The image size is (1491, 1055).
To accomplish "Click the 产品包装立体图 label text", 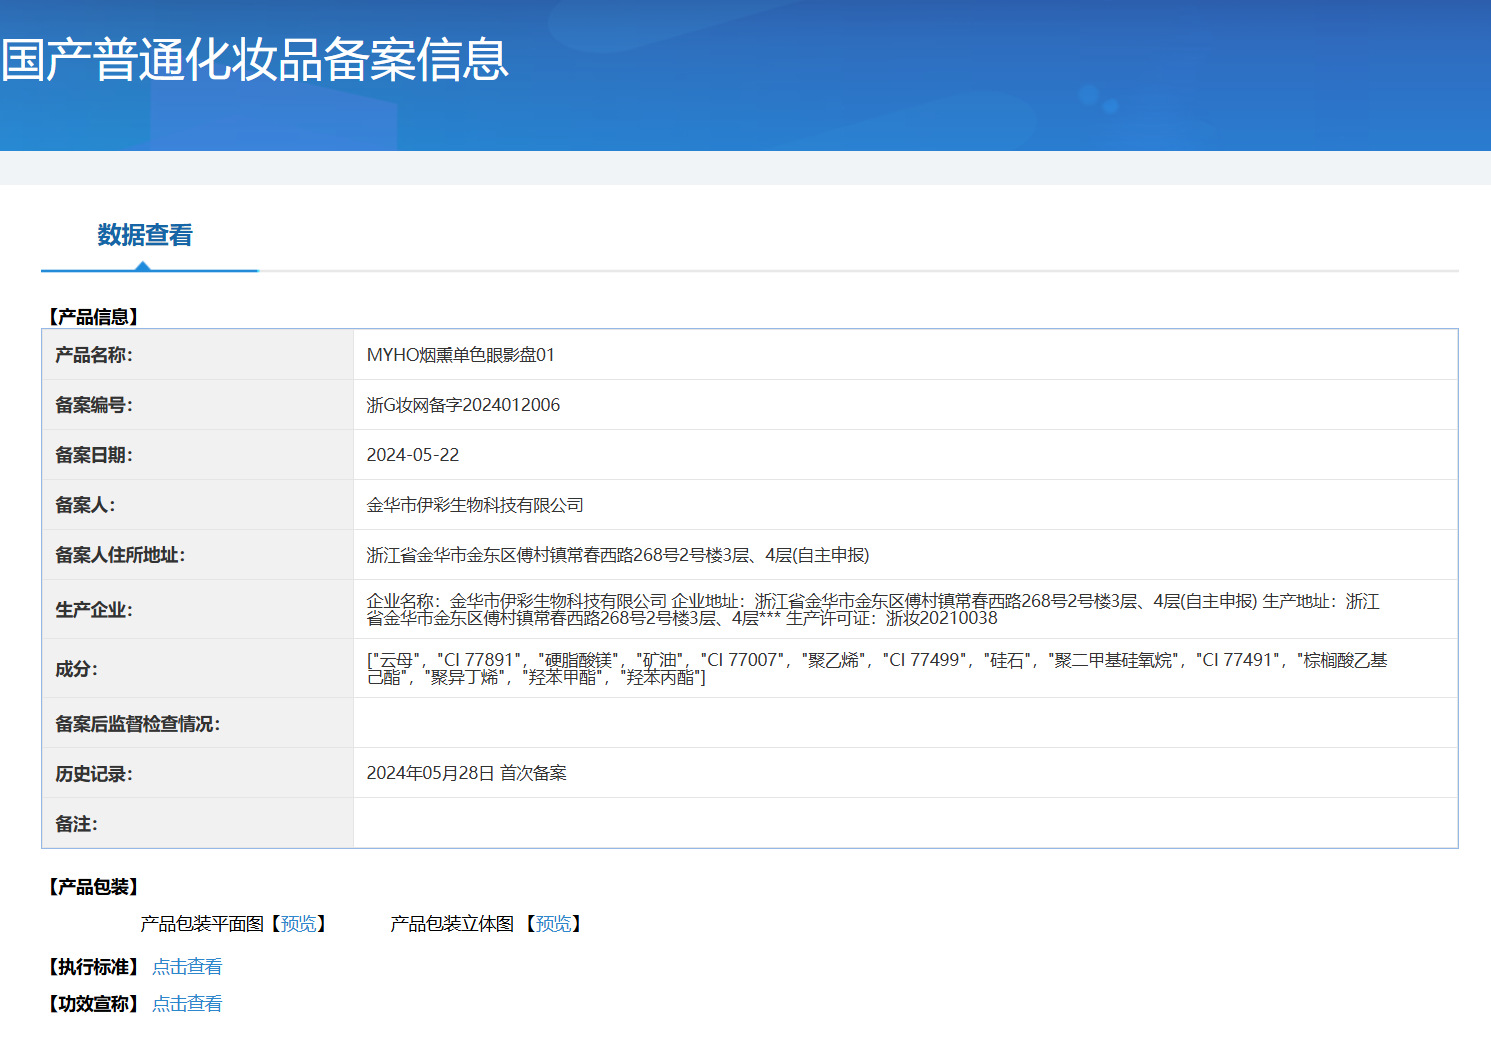I will coord(452,924).
